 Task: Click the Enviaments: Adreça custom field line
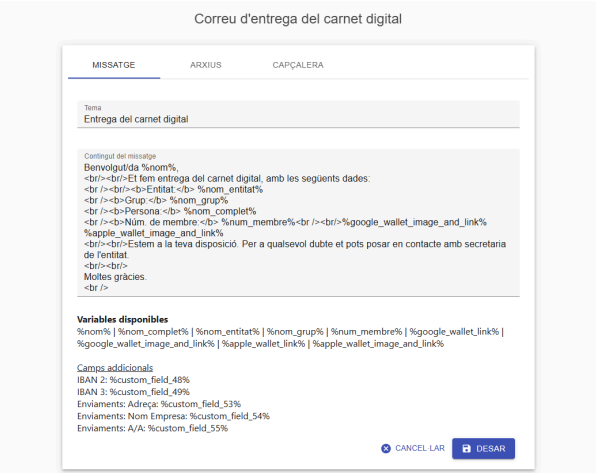159,404
